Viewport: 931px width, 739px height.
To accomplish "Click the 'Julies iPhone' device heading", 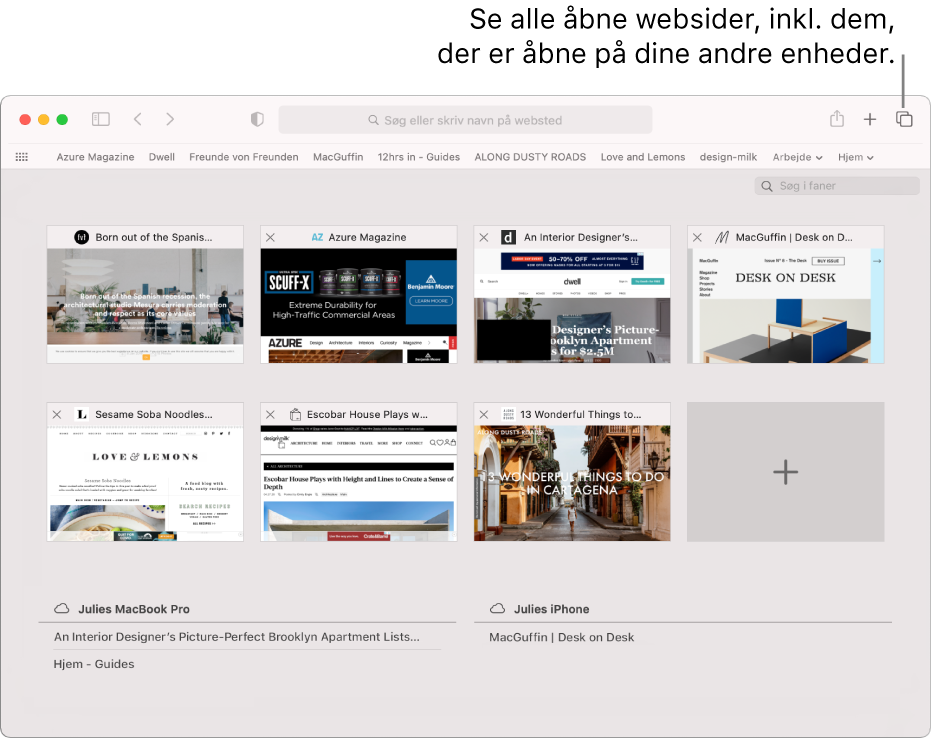I will coord(552,609).
